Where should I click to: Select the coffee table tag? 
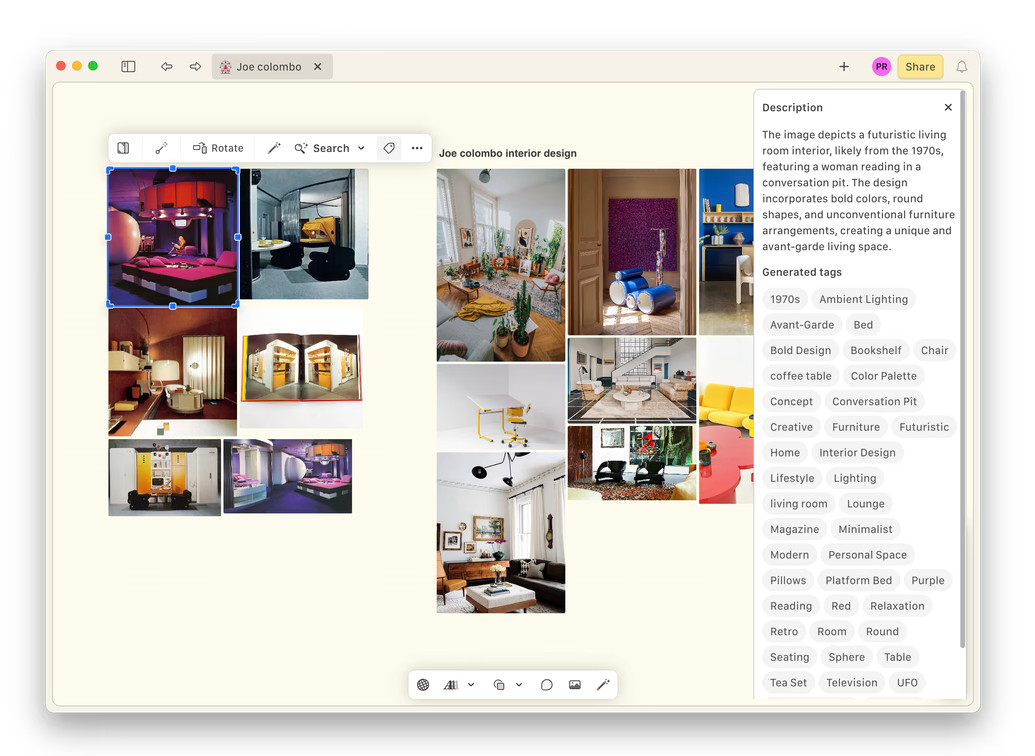801,376
